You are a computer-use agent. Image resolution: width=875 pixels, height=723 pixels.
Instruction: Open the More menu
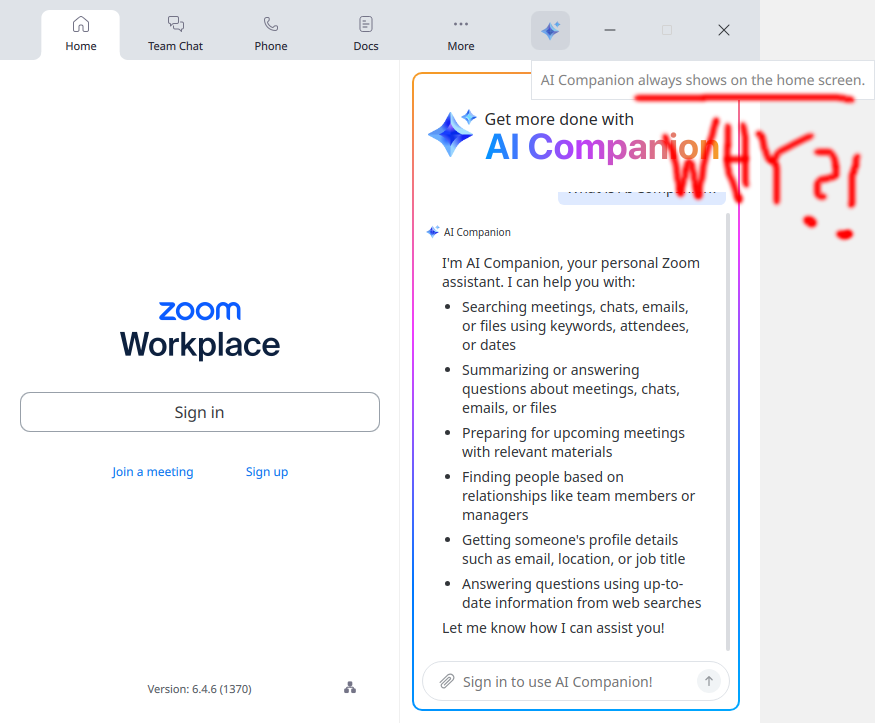[461, 34]
